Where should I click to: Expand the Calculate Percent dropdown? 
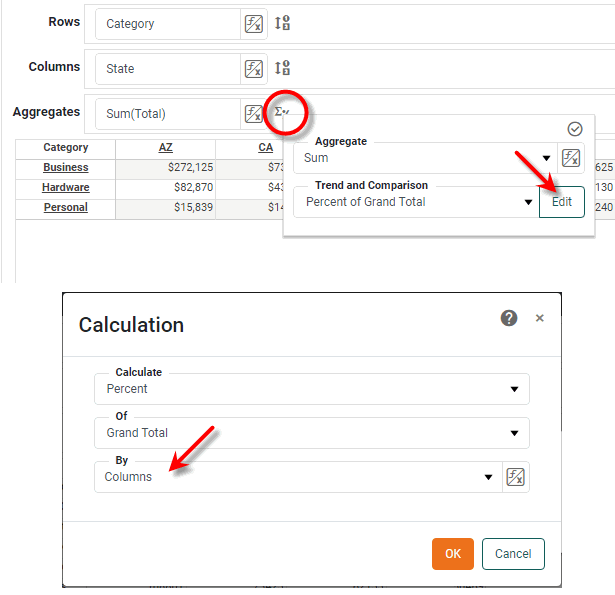point(514,389)
